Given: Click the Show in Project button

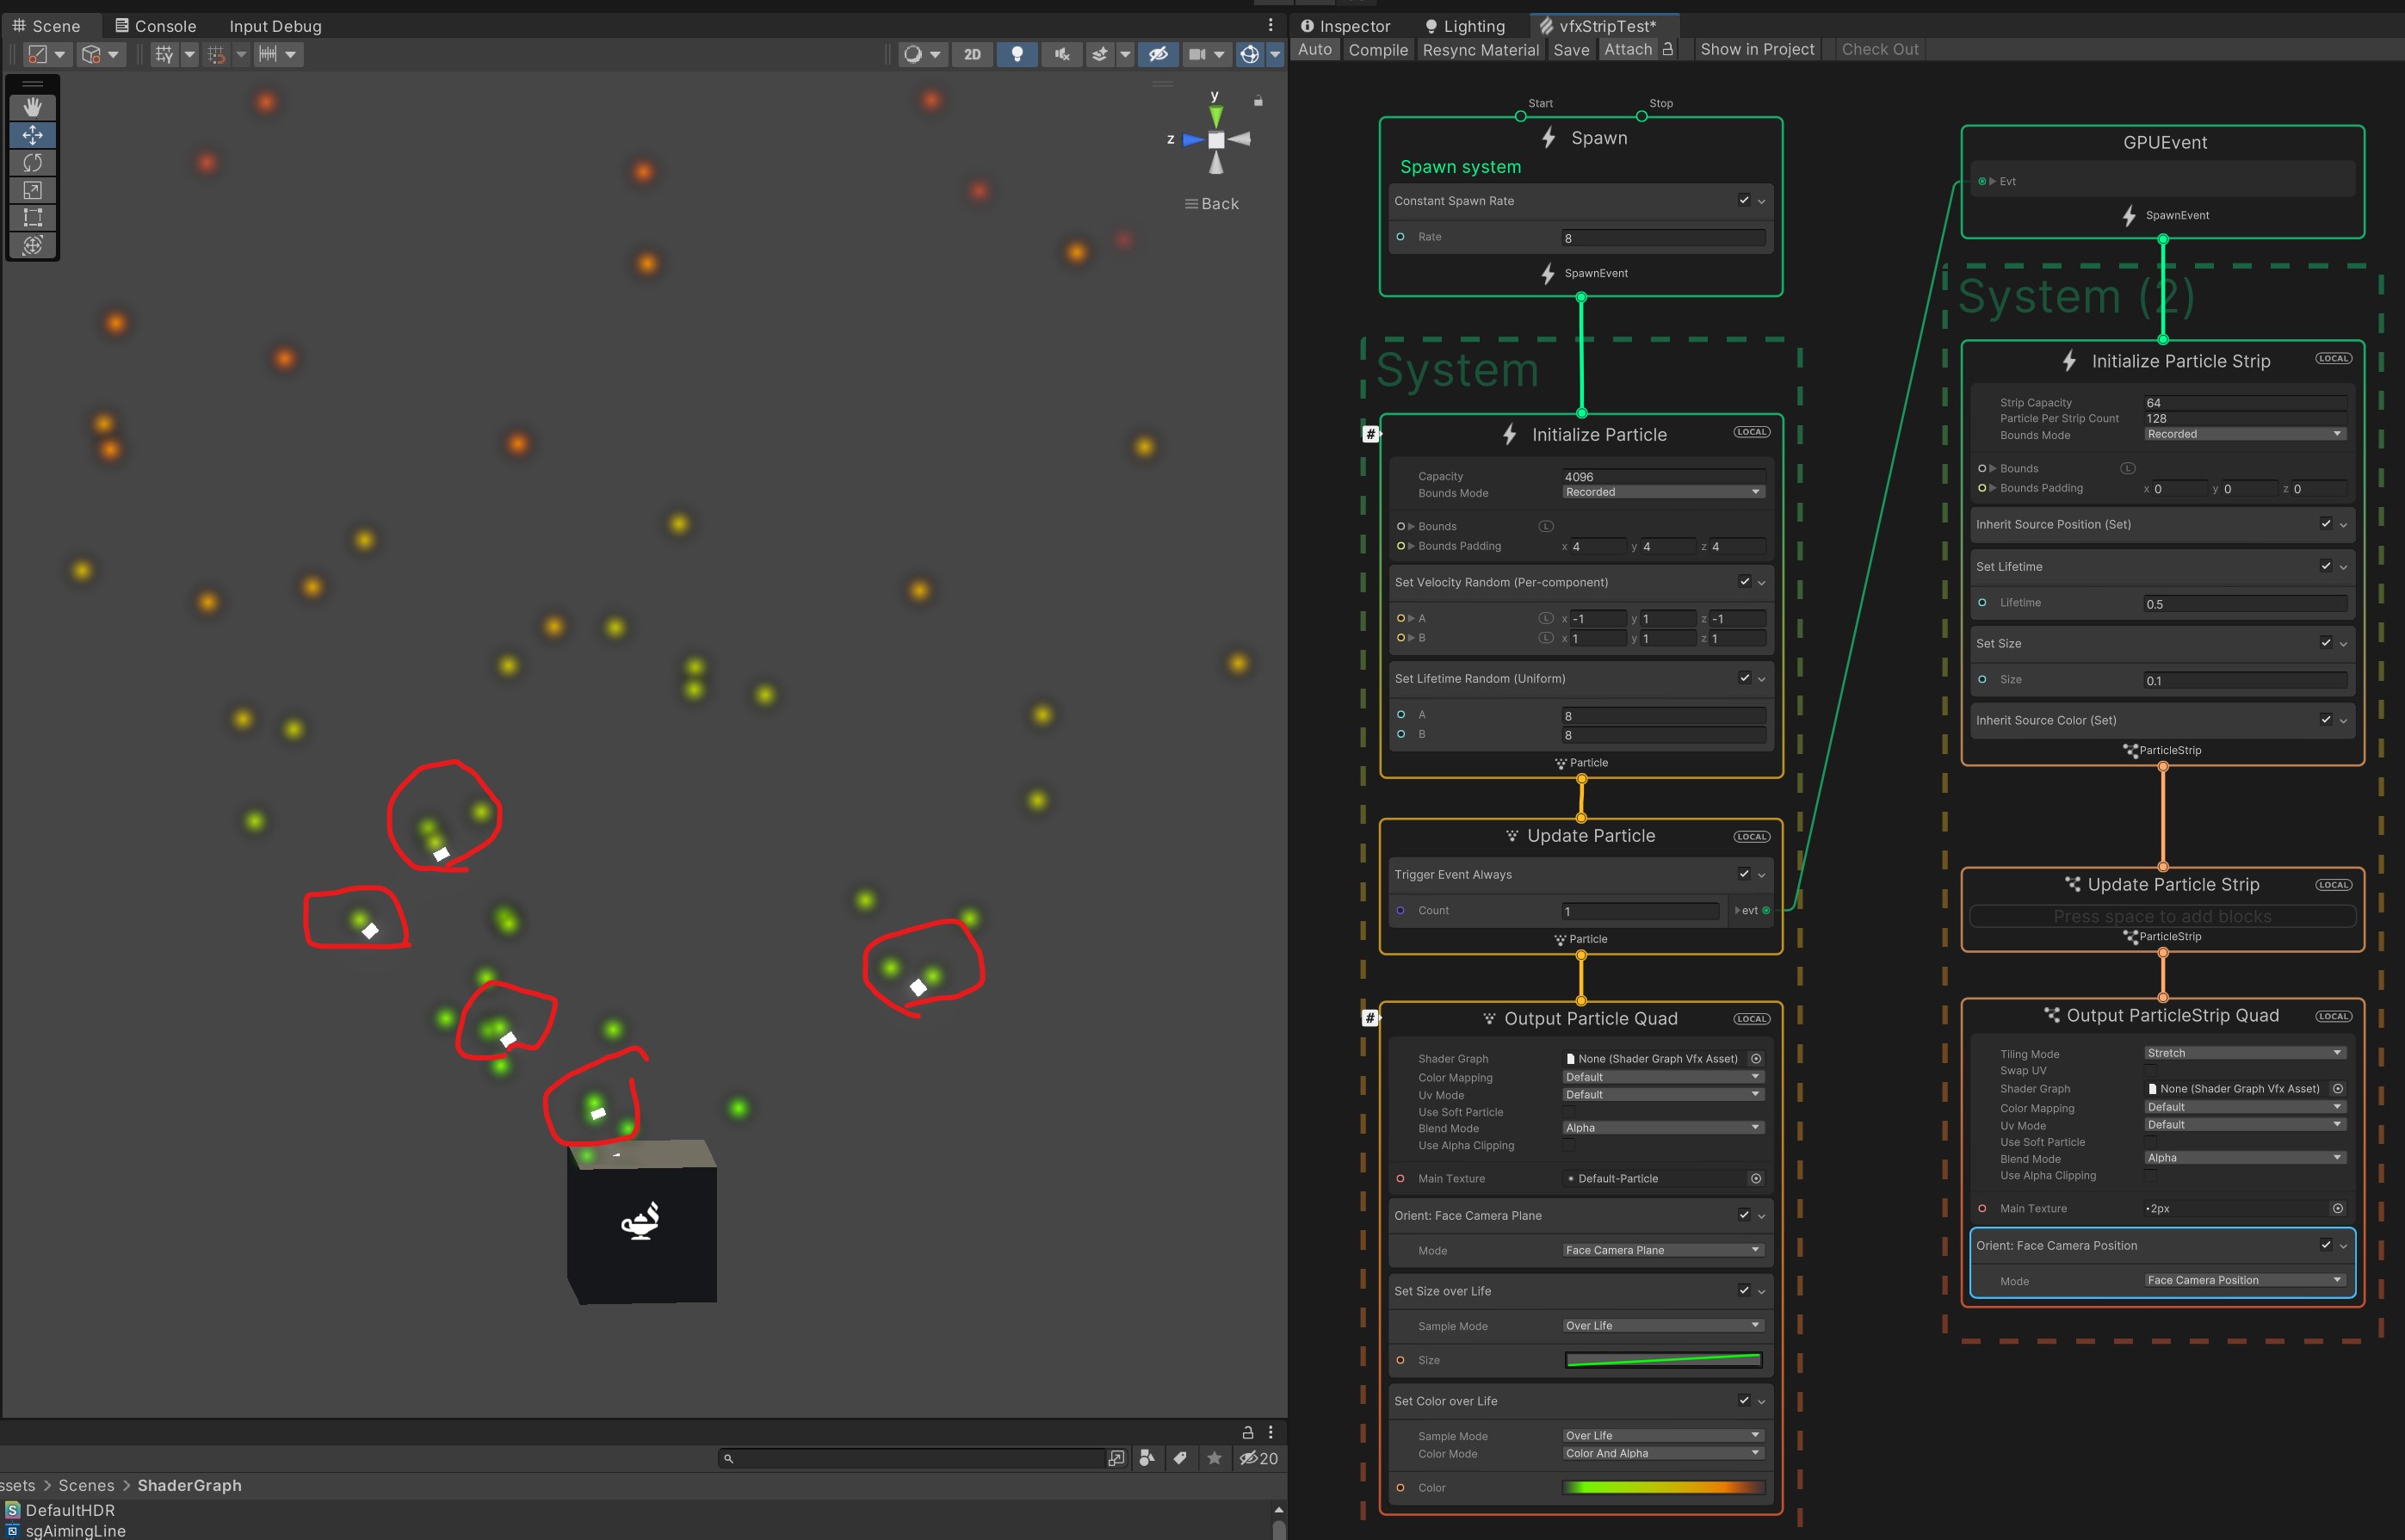Looking at the screenshot, I should pos(1756,49).
